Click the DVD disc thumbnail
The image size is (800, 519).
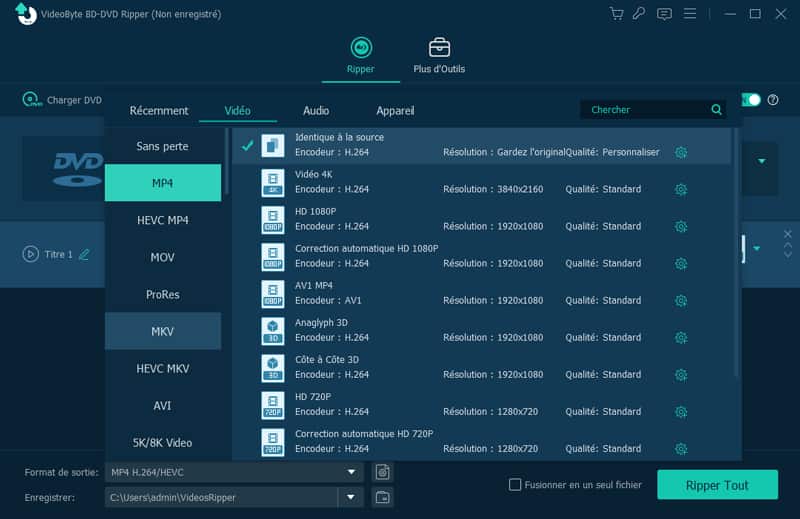pos(63,168)
